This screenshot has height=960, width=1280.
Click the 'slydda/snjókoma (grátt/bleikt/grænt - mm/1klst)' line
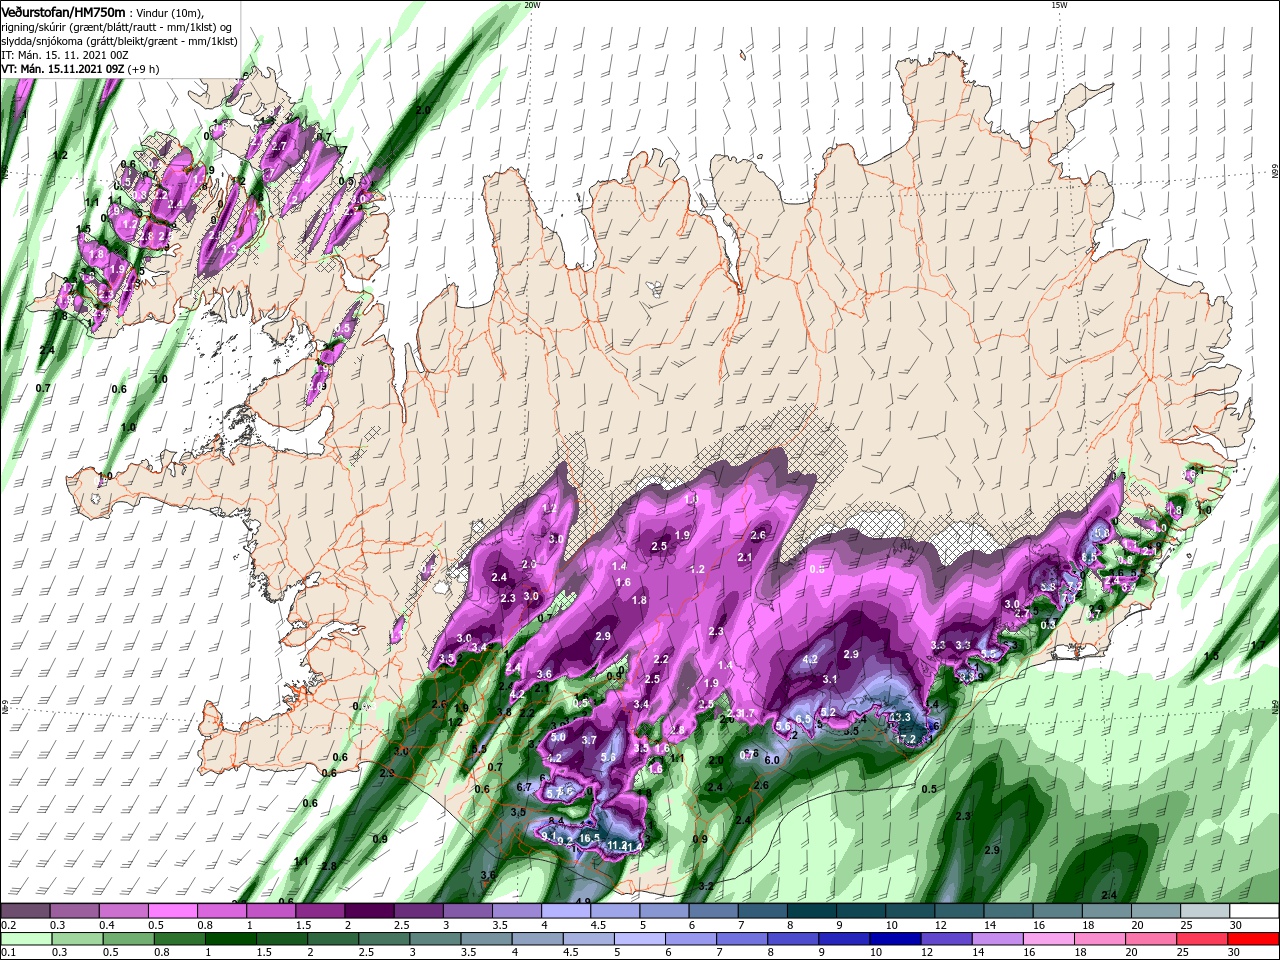117,41
